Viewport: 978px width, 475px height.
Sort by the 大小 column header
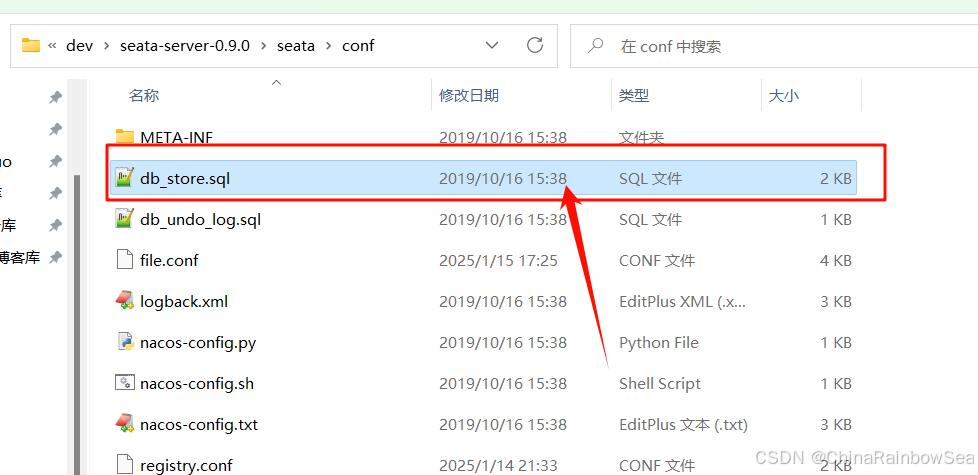783,95
